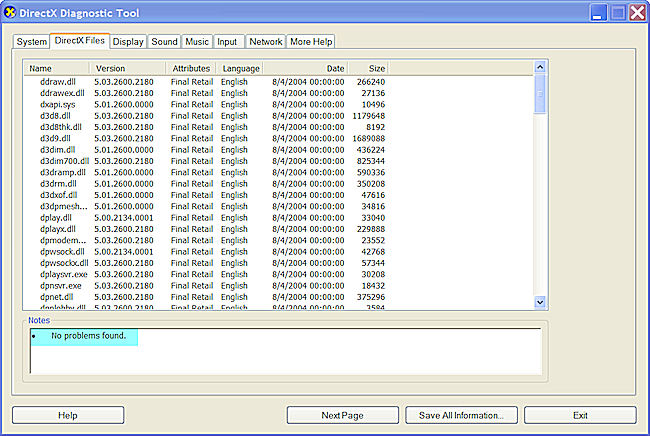Viewport: 650px width, 436px height.
Task: Sort by the Version column header
Action: pos(128,68)
